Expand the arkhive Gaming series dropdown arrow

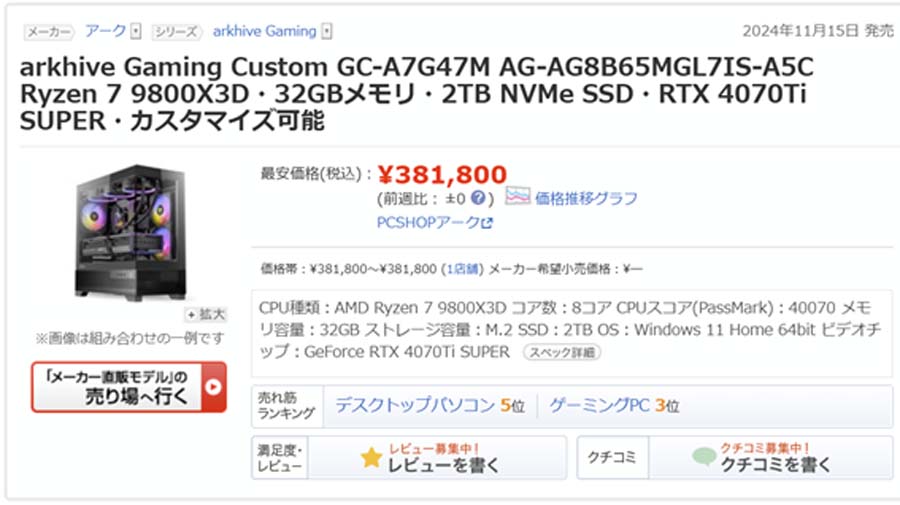click(x=327, y=31)
